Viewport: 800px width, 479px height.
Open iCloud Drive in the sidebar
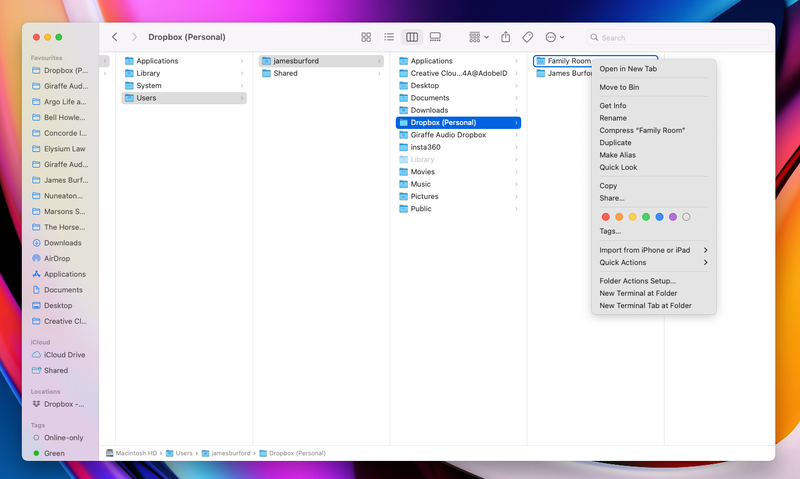click(x=63, y=354)
